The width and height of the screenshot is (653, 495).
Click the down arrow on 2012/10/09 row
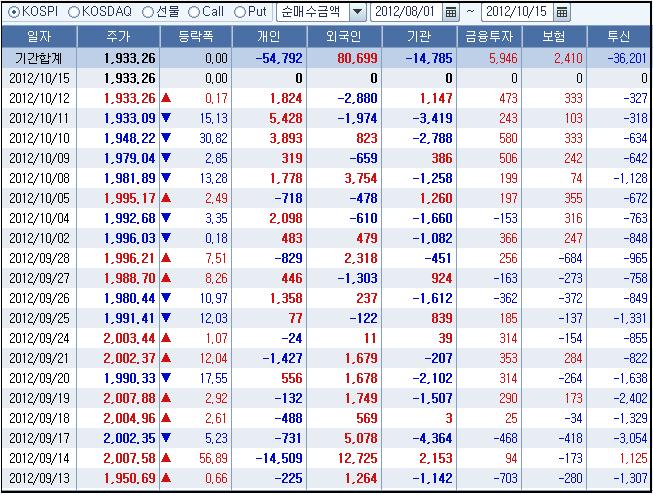[x=166, y=158]
